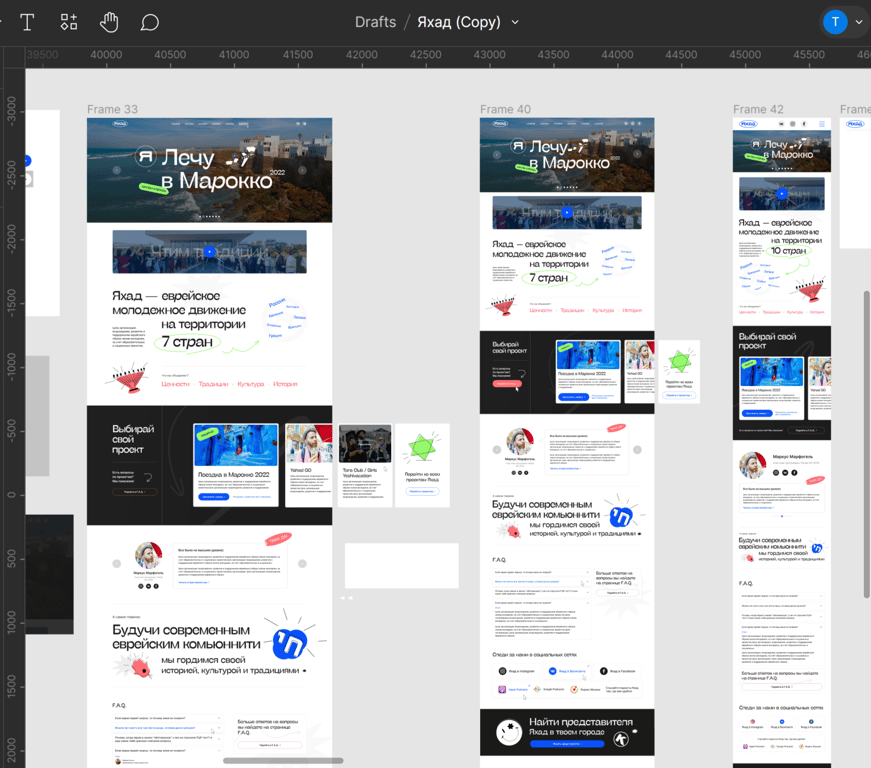Screen dimensions: 871x768
Task: Select the Frame 42 label
Action: pos(758,109)
